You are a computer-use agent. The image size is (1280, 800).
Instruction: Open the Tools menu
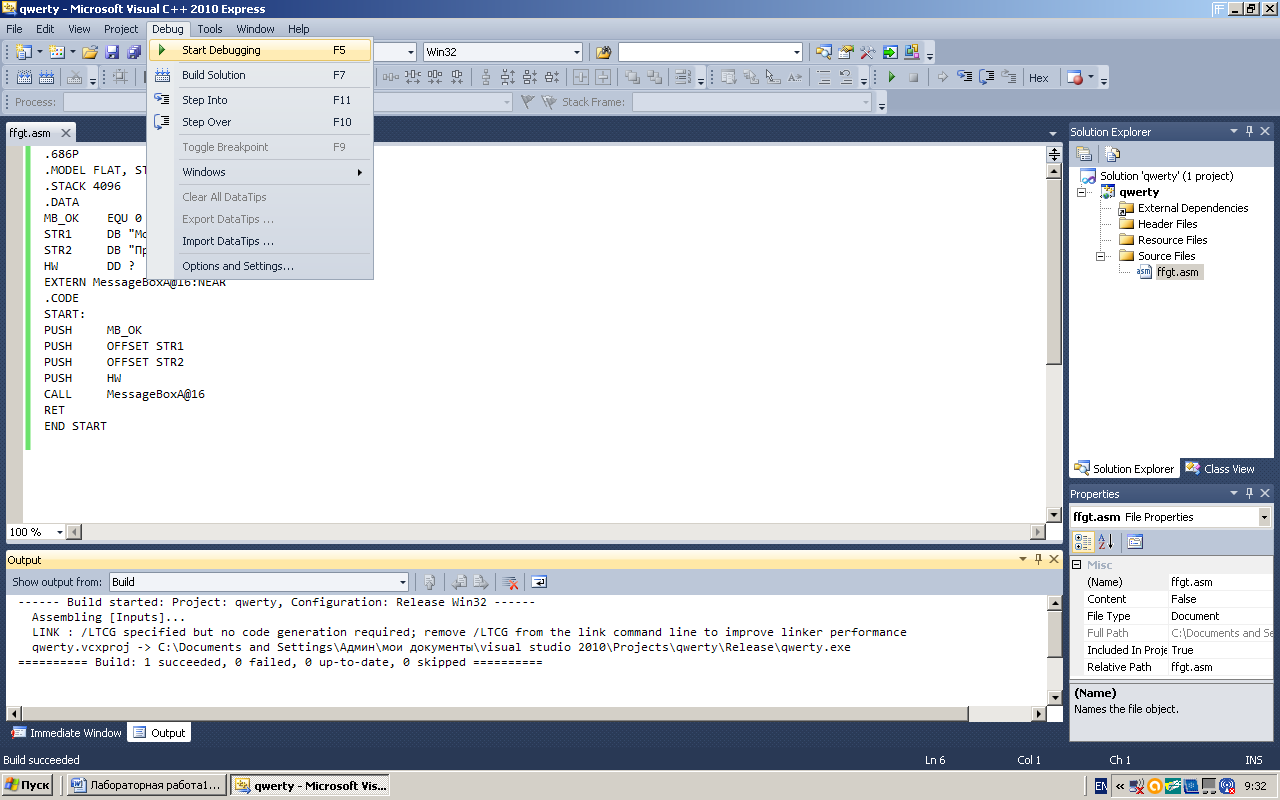(210, 29)
